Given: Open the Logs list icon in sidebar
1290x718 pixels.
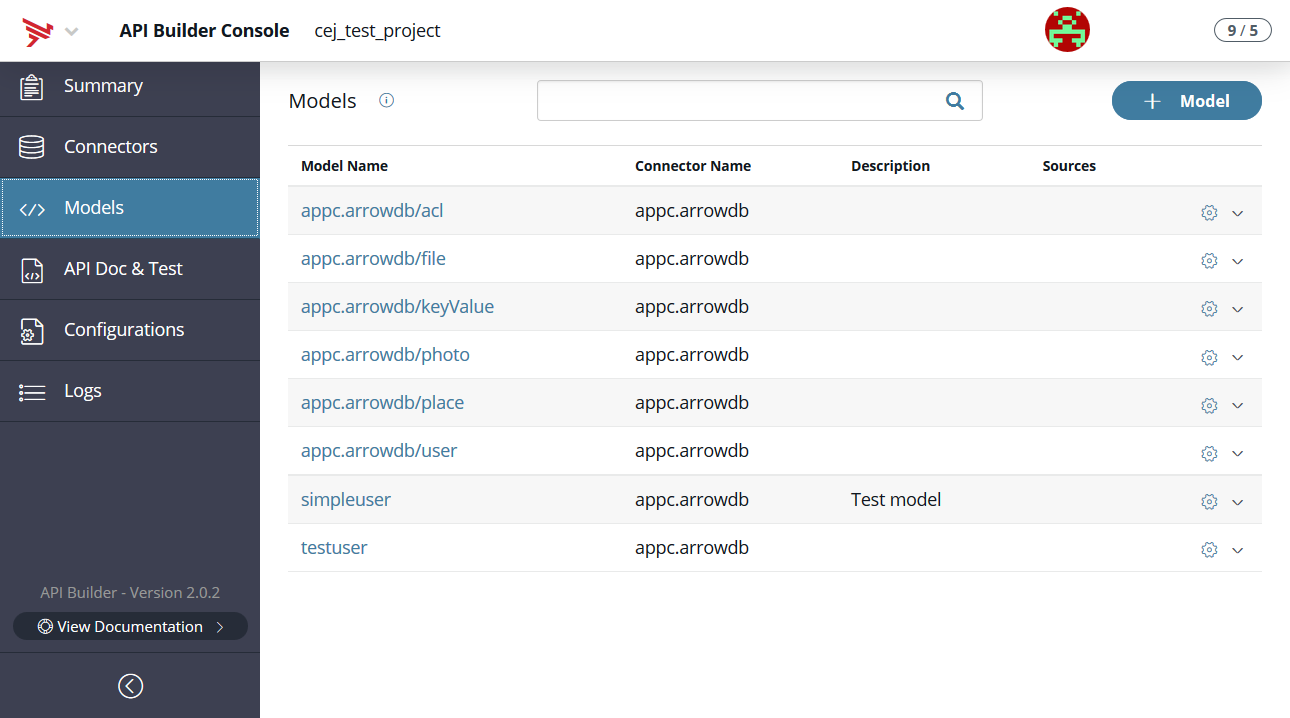Looking at the screenshot, I should (31, 390).
